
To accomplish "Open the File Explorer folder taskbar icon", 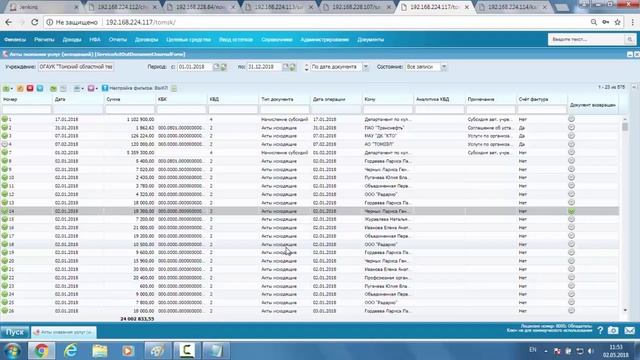I will click(x=100, y=351).
